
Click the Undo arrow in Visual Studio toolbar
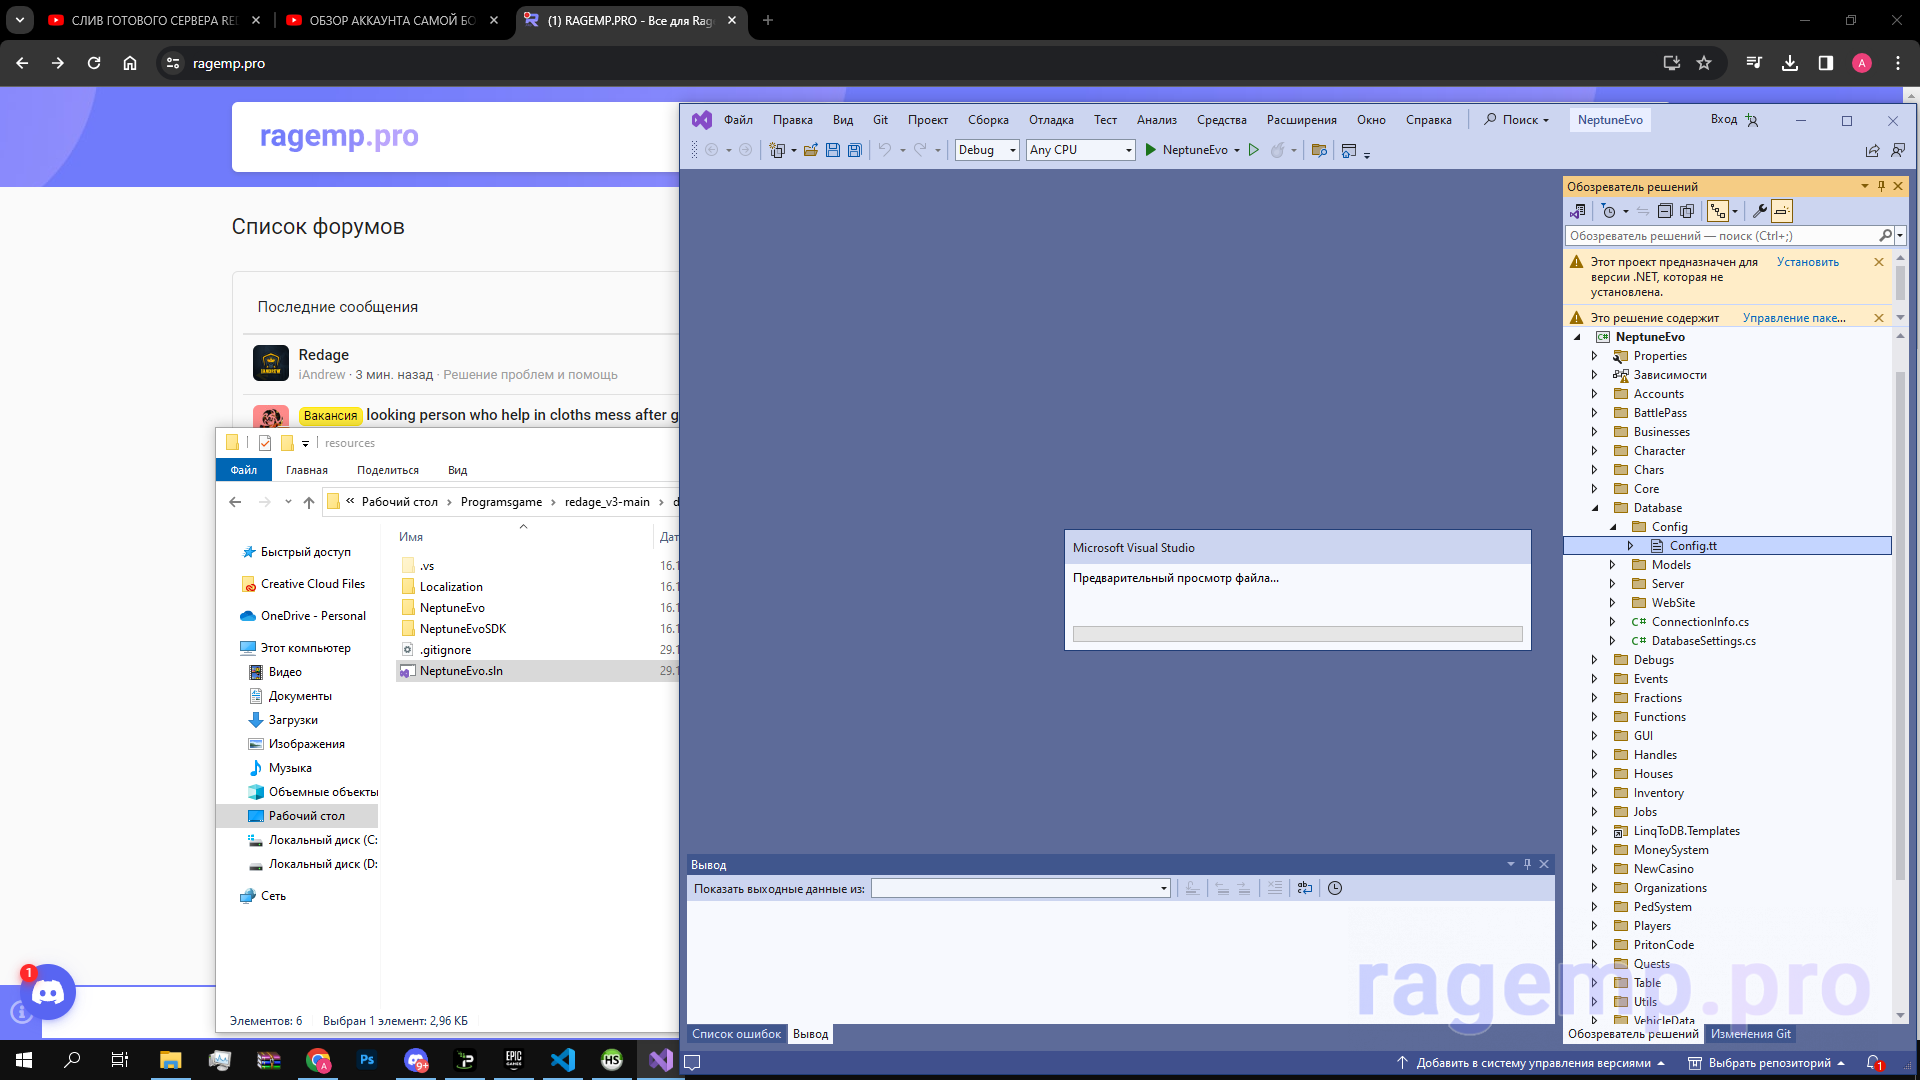pyautogui.click(x=884, y=150)
